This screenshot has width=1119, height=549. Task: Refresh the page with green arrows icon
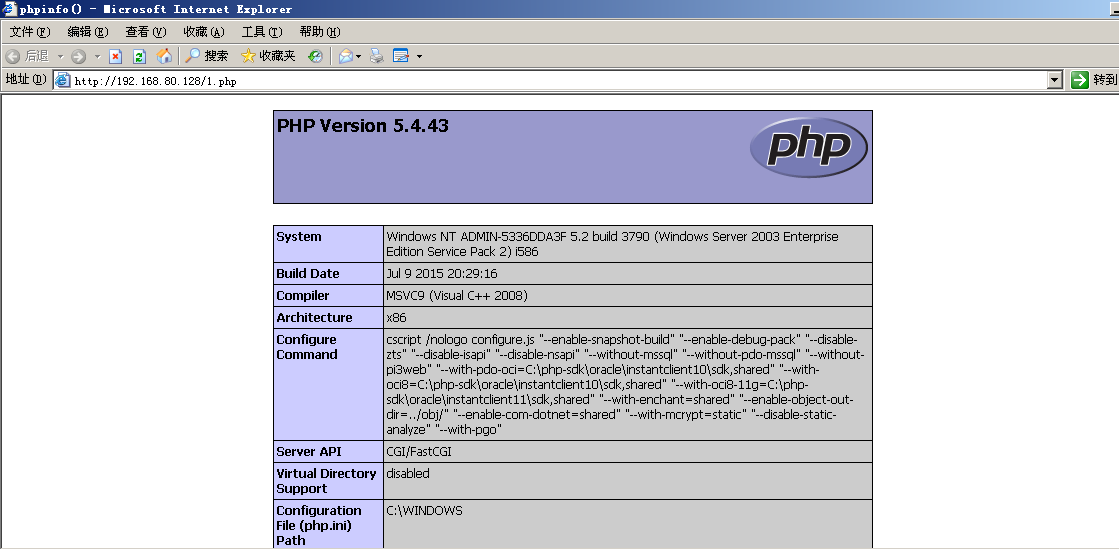(x=140, y=56)
